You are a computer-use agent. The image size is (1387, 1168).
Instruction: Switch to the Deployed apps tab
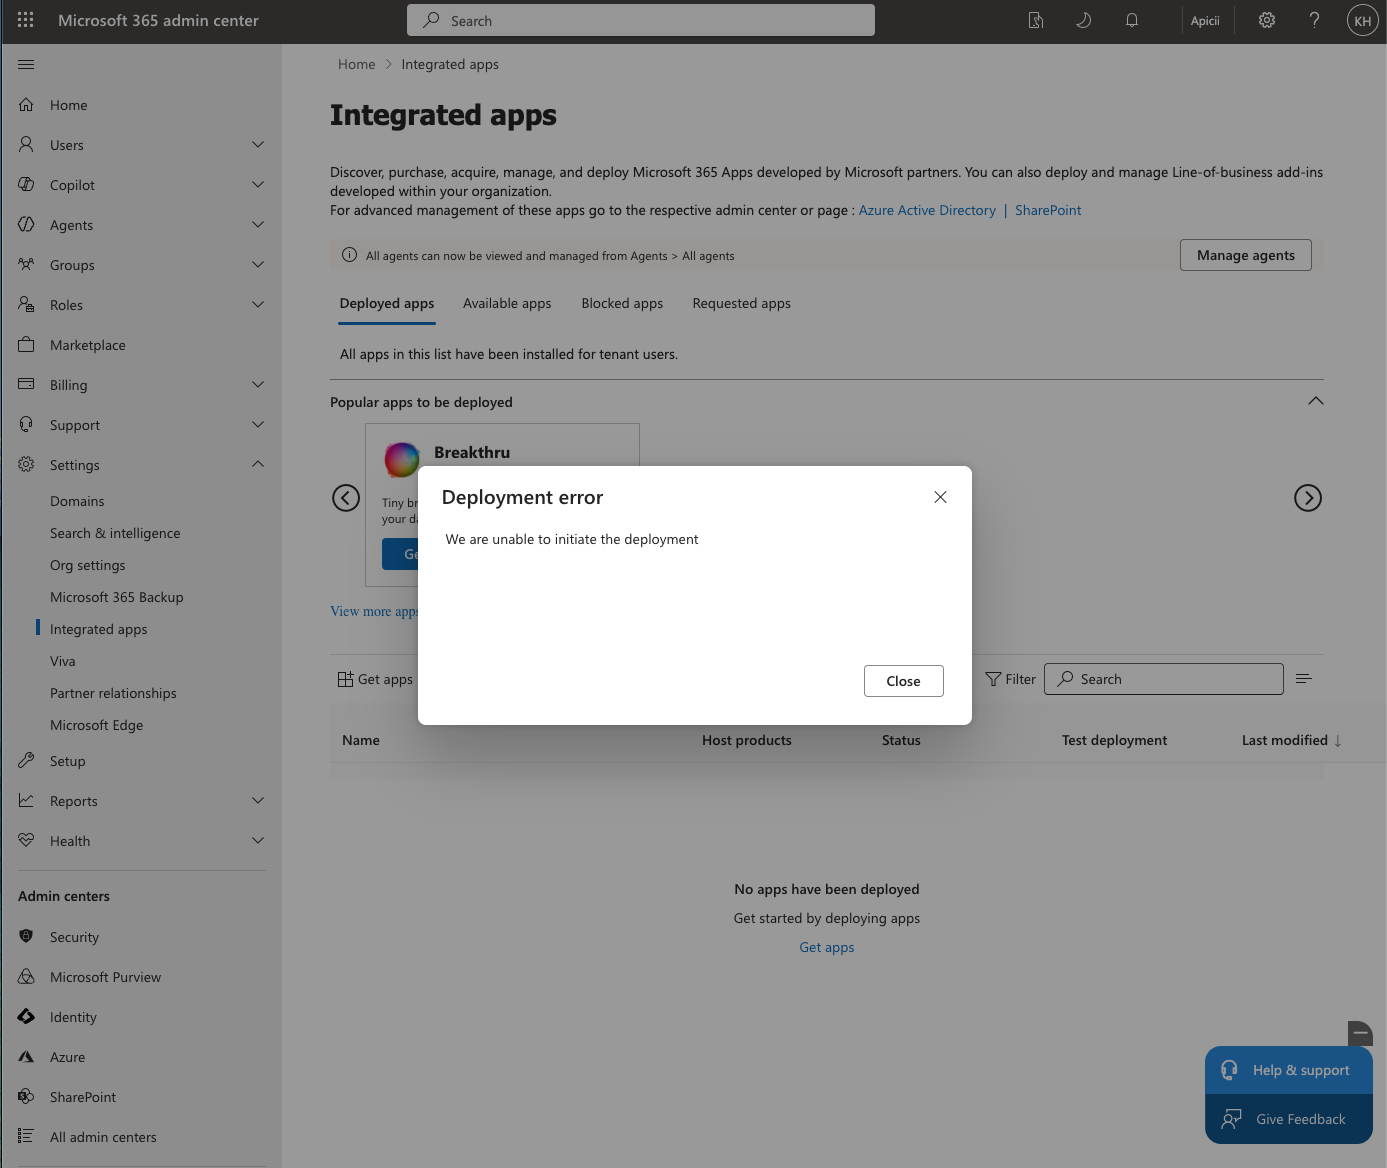point(387,303)
